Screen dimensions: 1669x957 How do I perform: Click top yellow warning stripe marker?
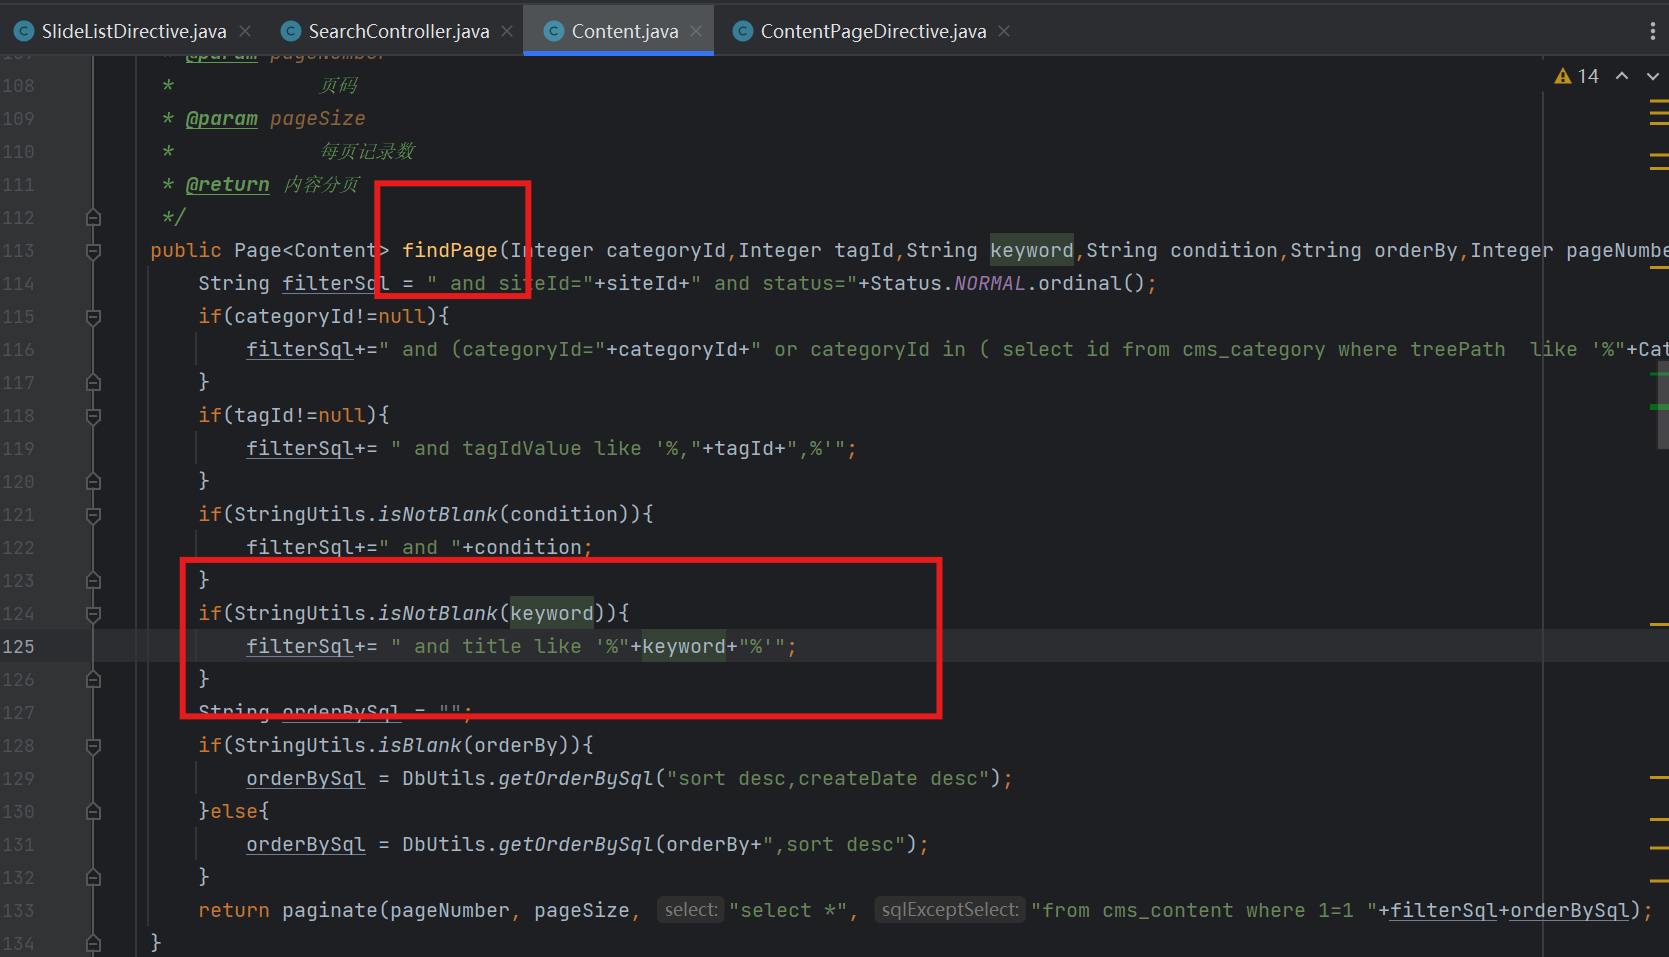pyautogui.click(x=1659, y=101)
